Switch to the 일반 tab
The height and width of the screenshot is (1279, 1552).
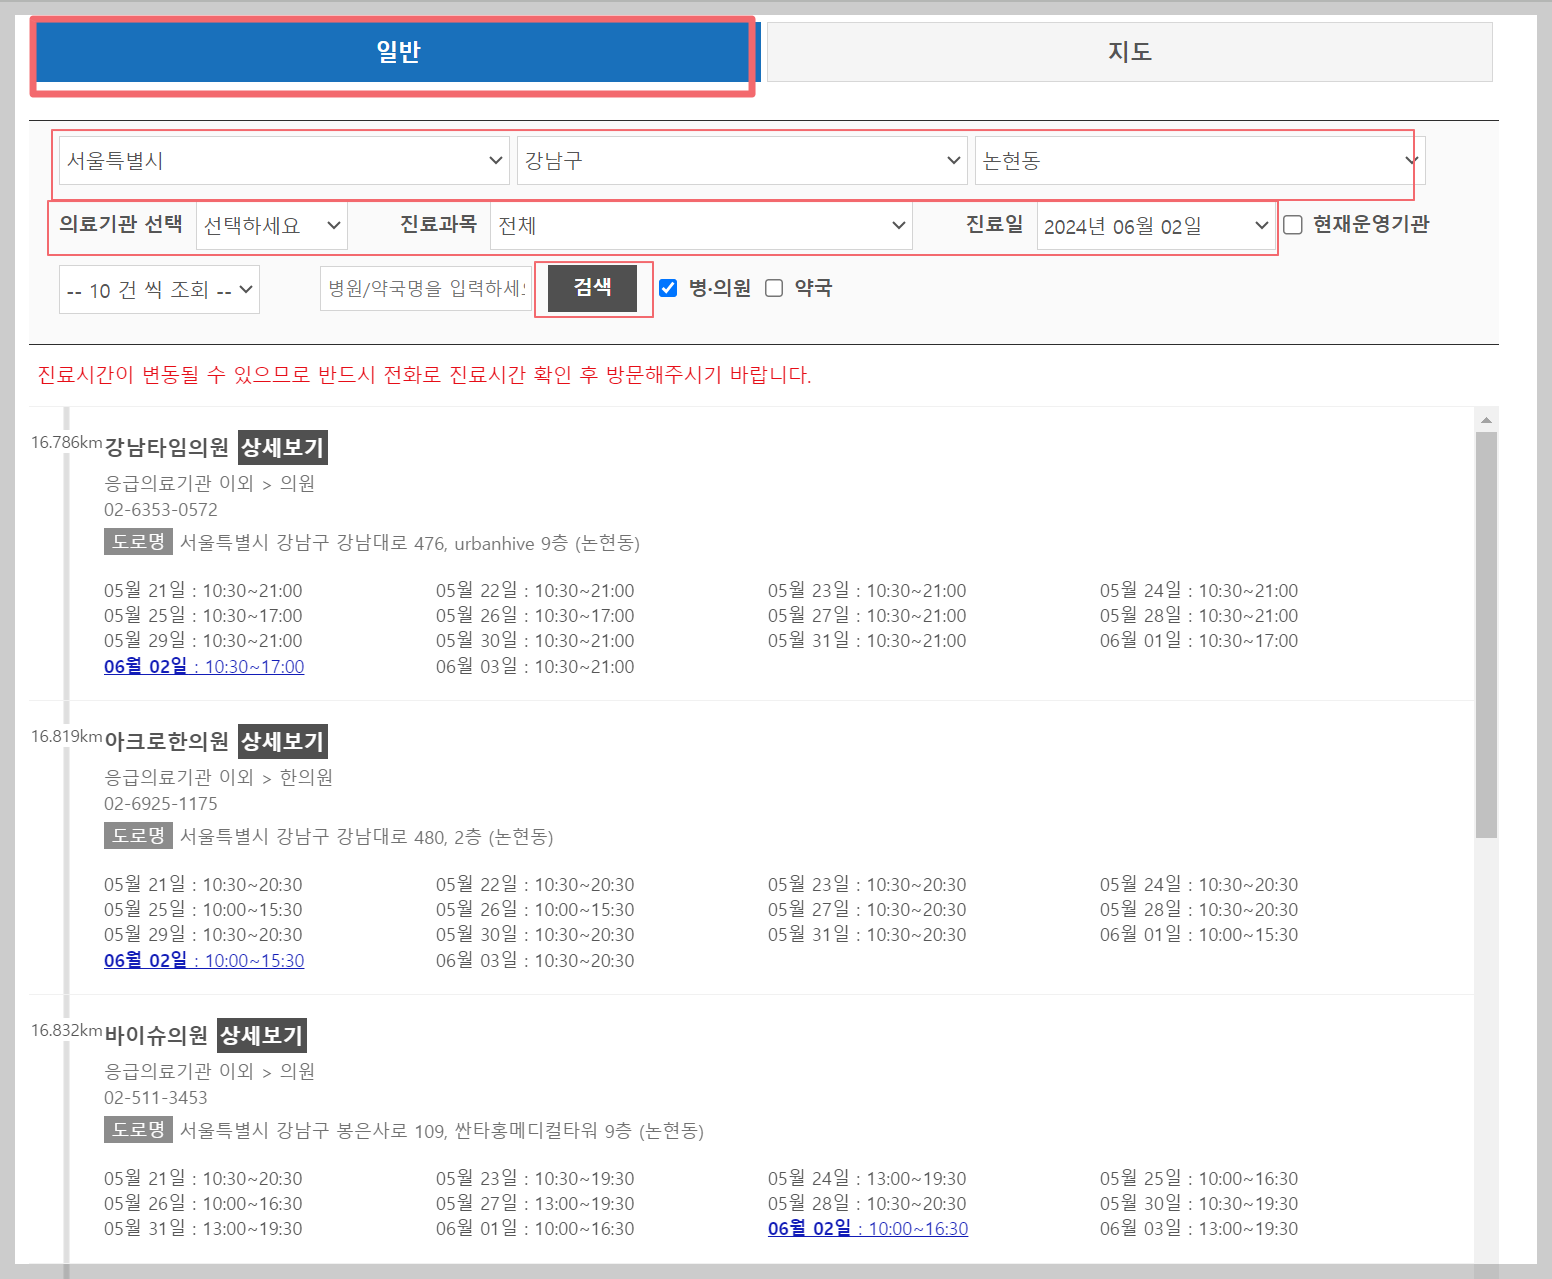click(x=398, y=52)
